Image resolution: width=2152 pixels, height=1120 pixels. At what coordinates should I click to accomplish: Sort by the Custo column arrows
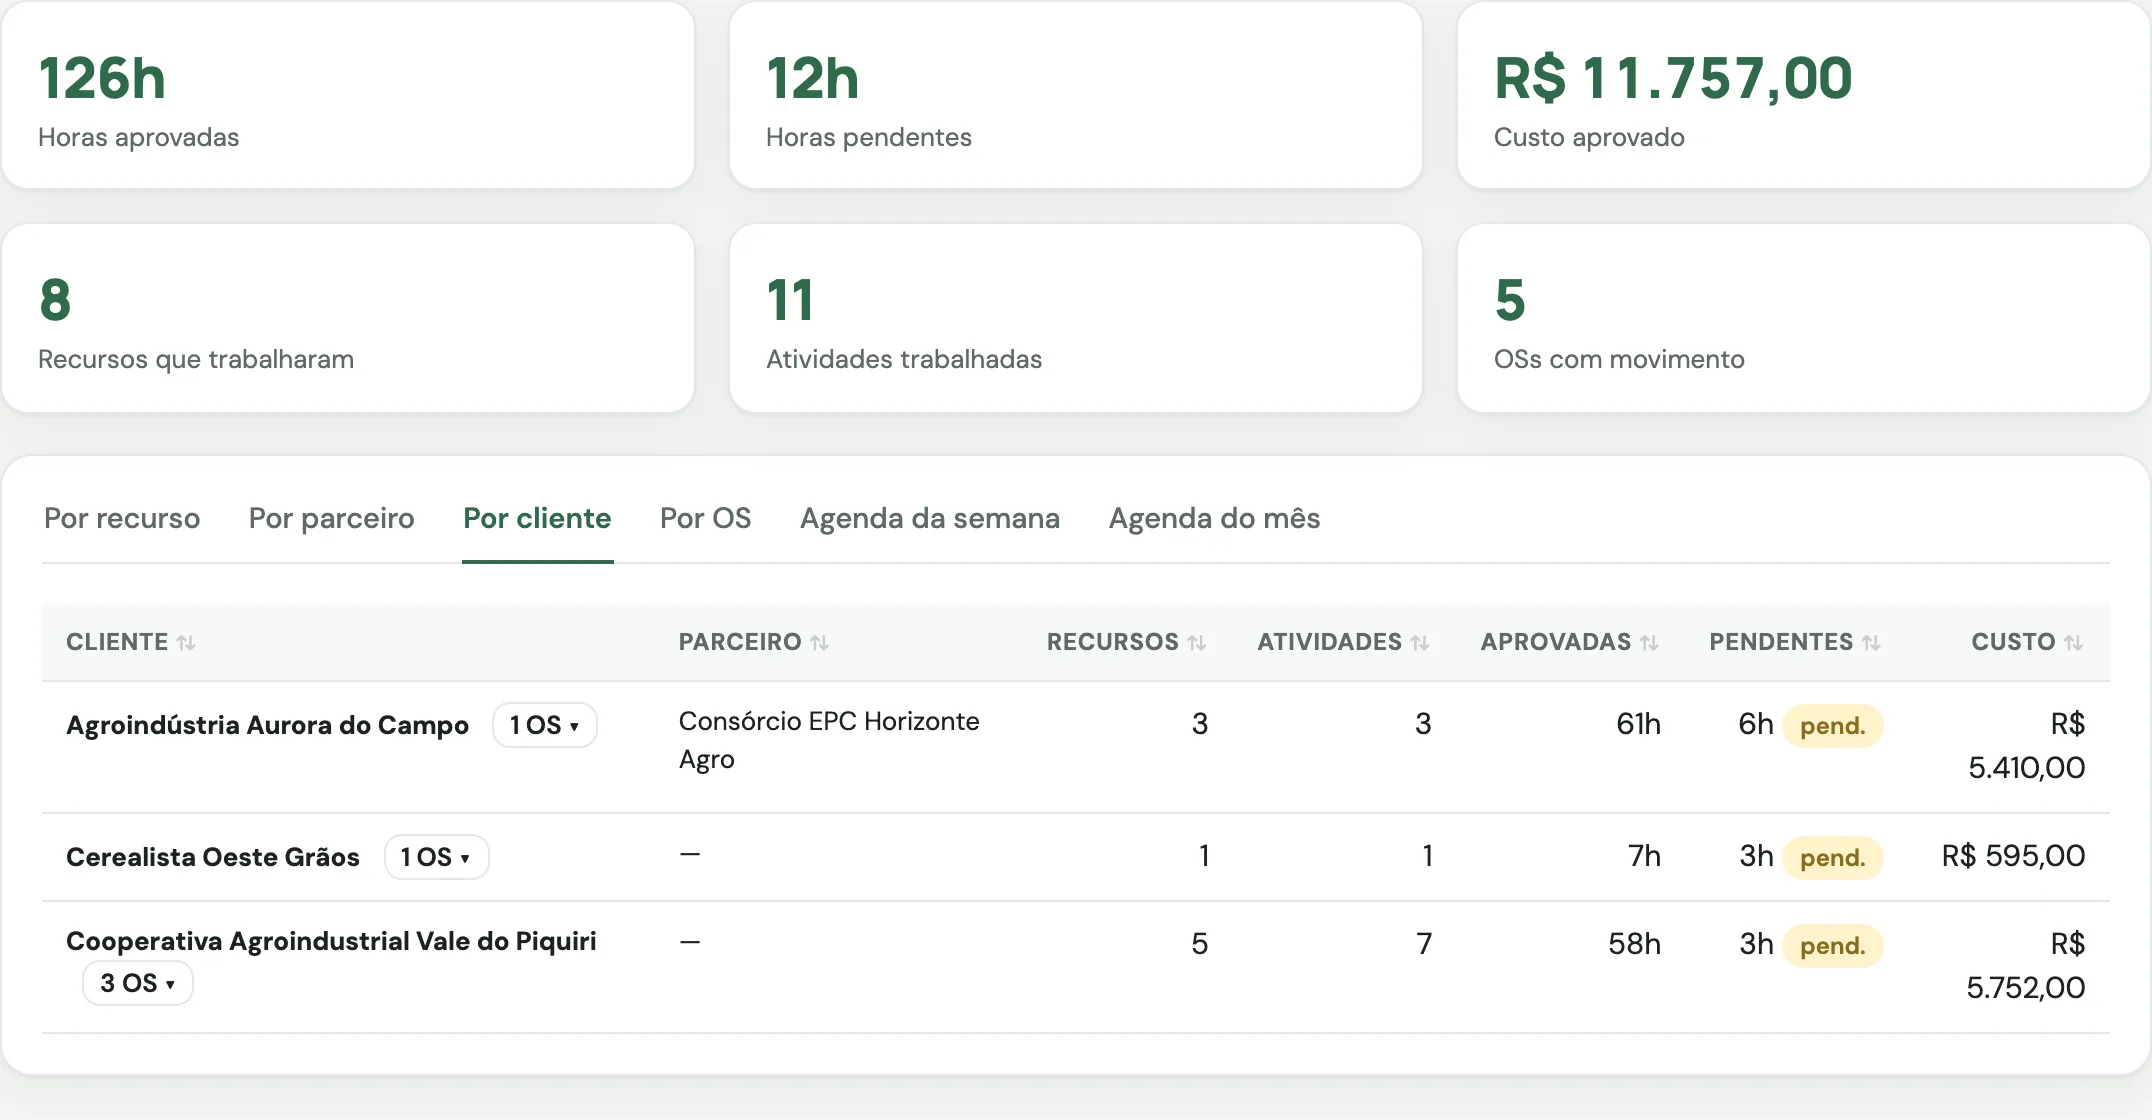click(2074, 643)
